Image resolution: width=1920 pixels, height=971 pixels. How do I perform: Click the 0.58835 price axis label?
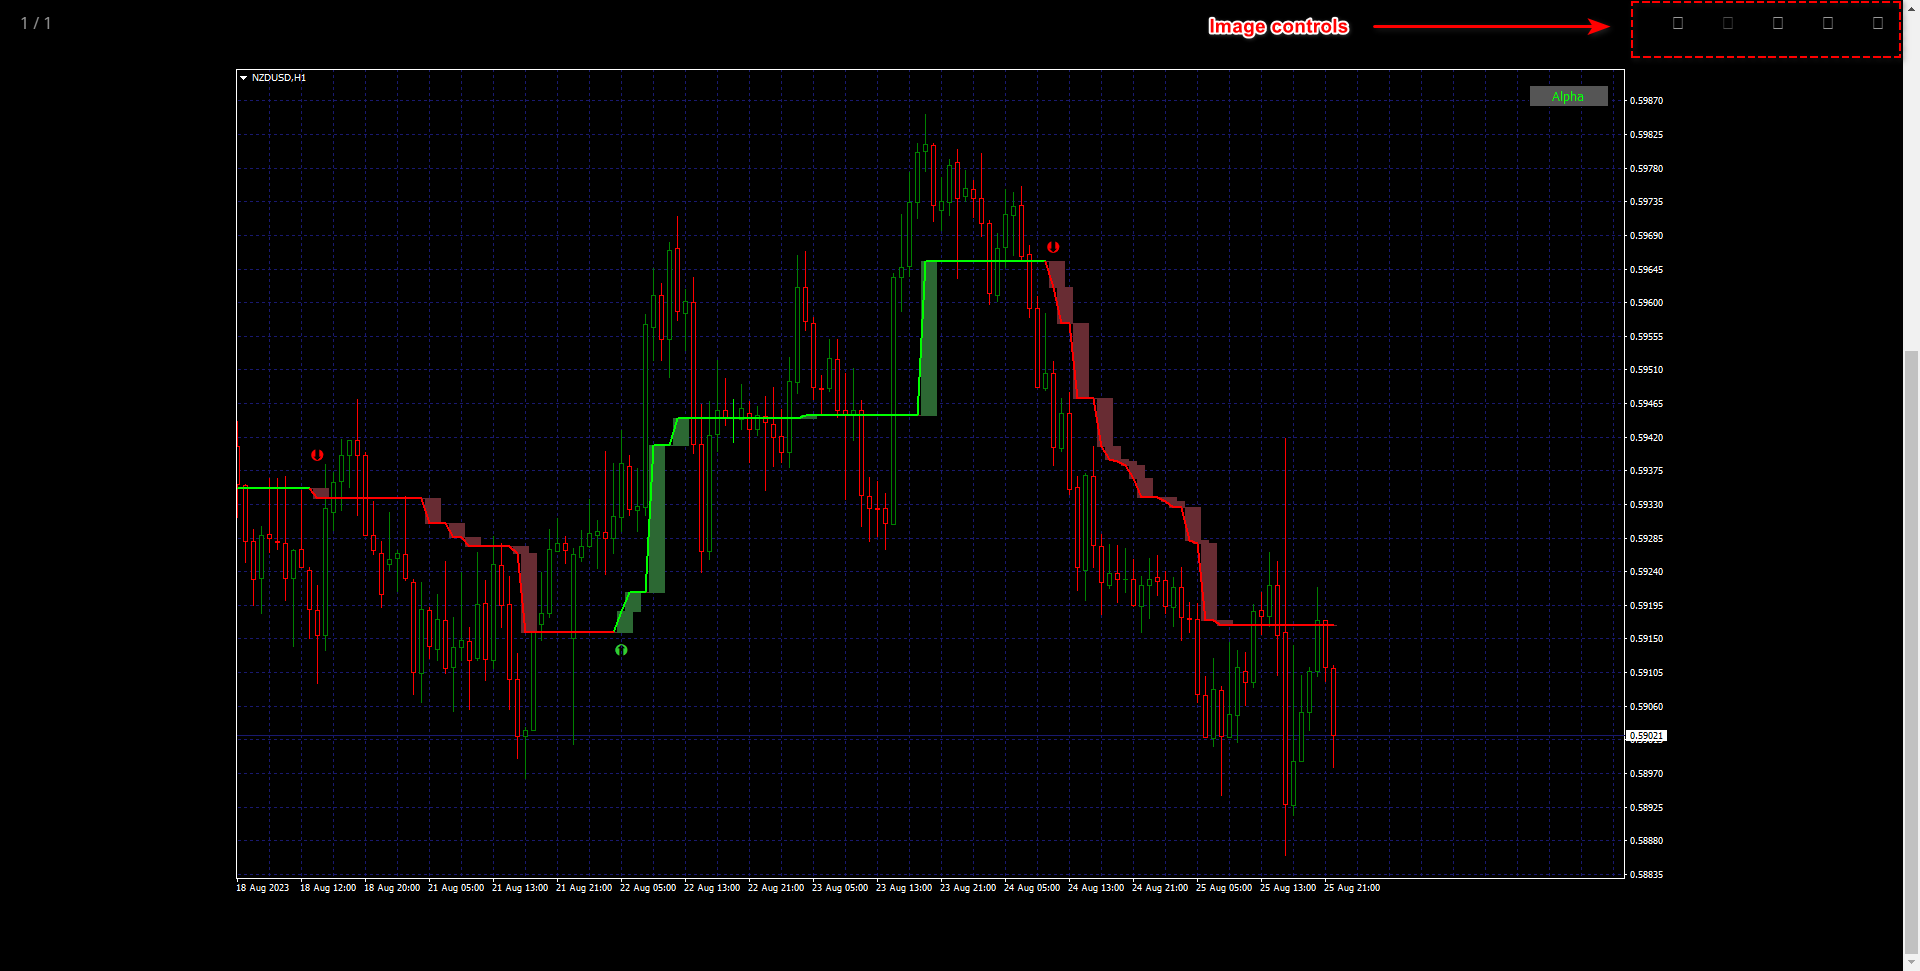[x=1646, y=875]
